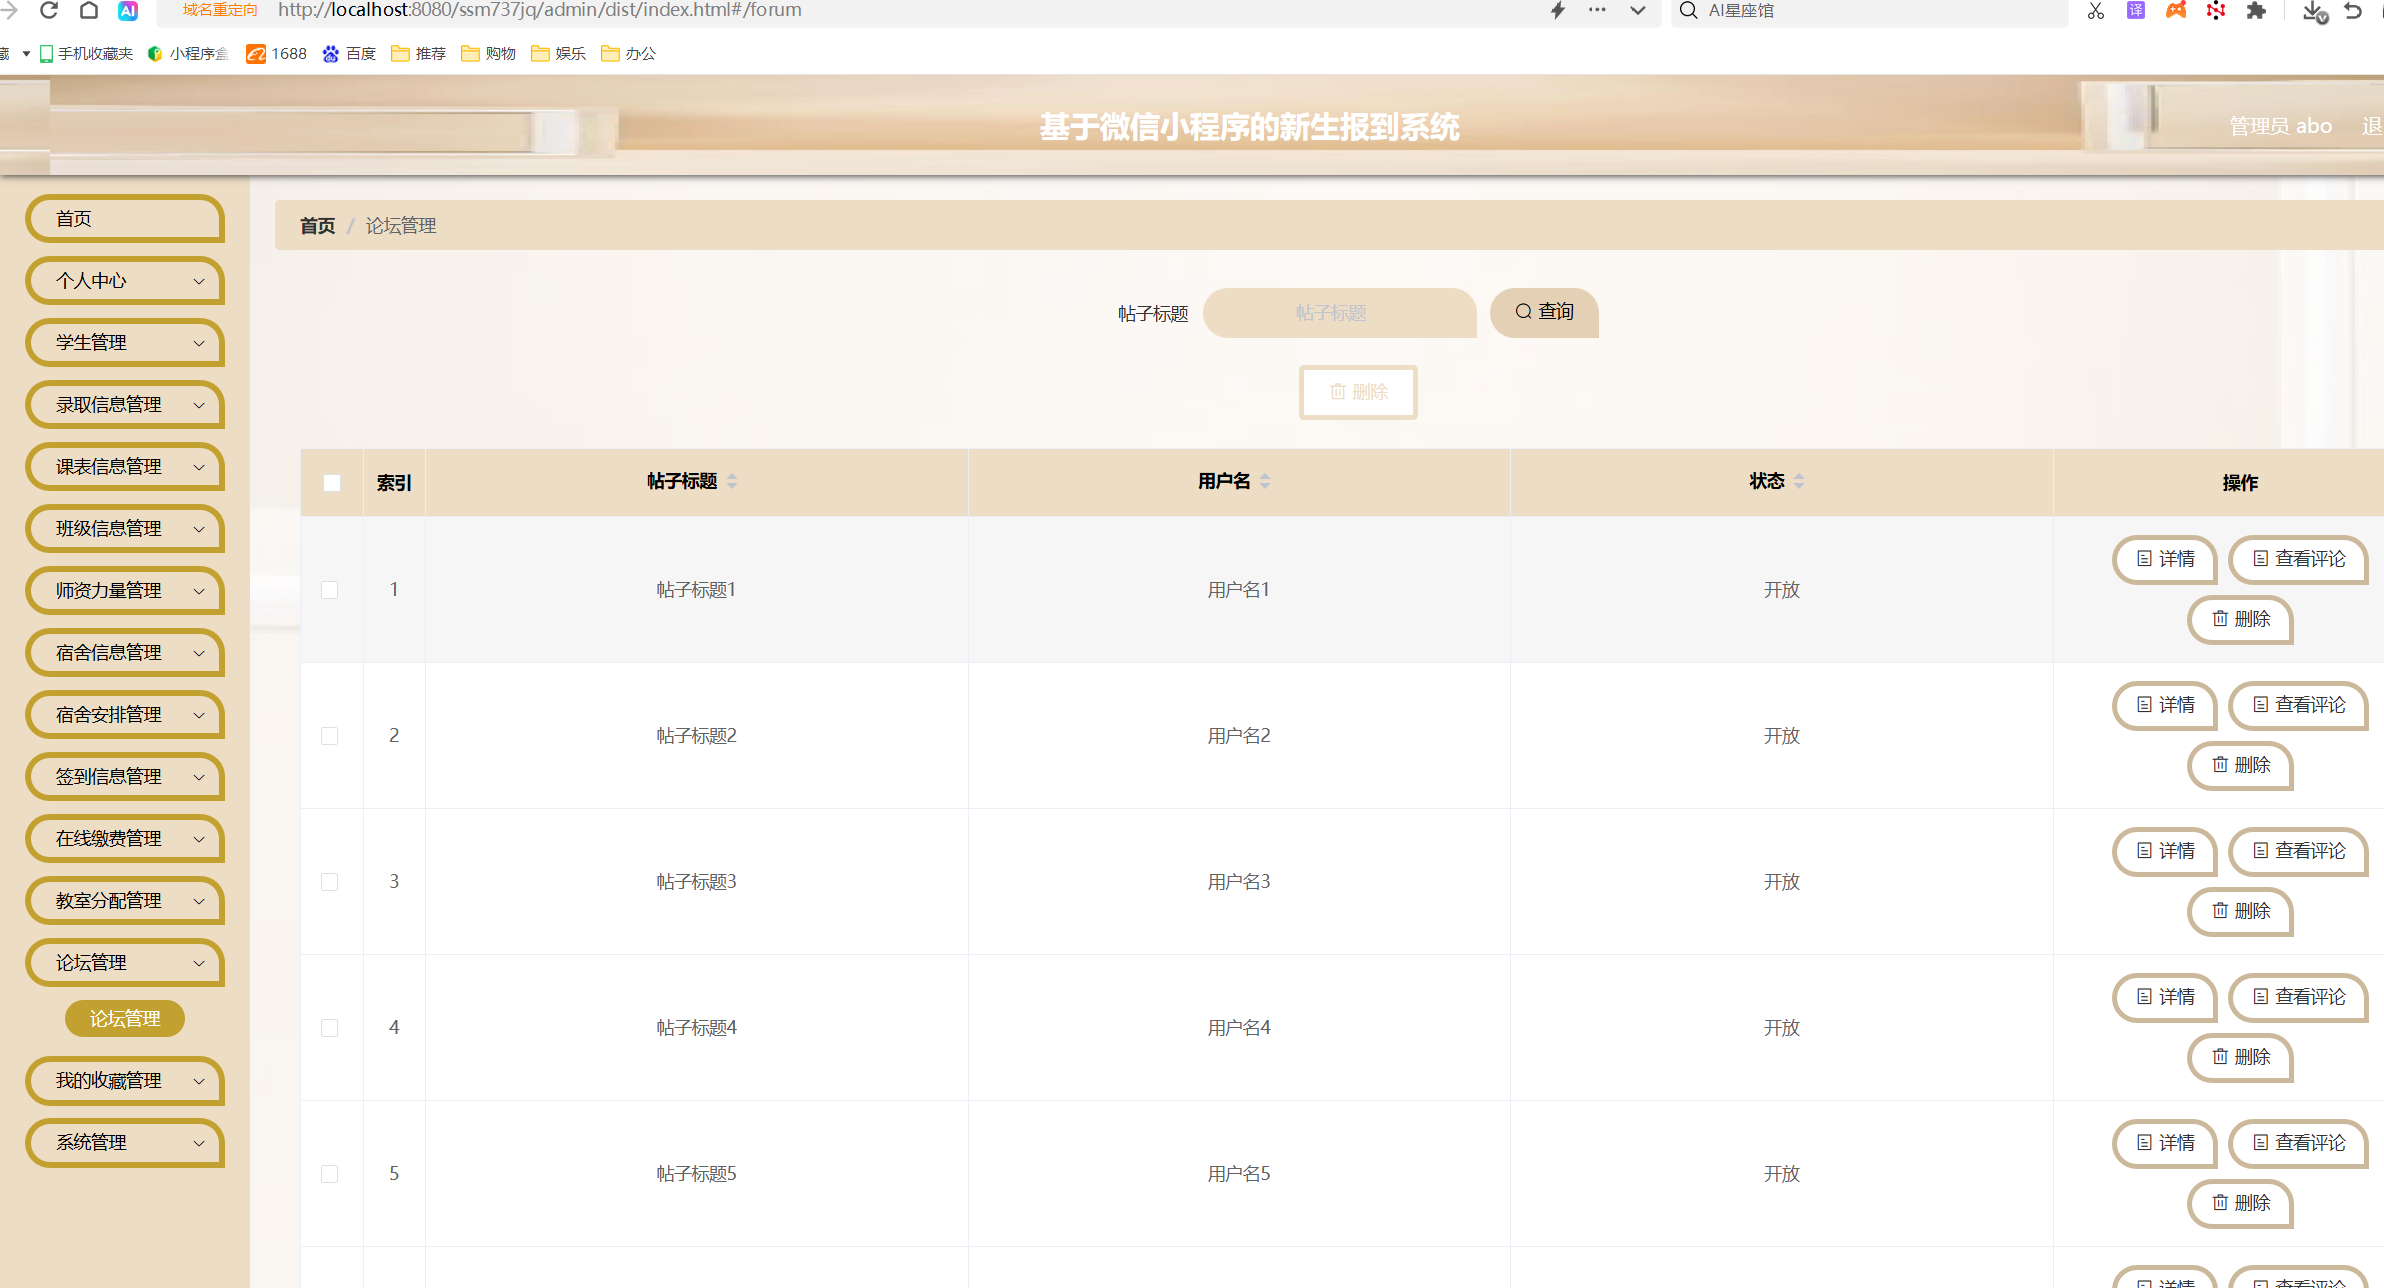Open the 手机收藏夹 bookmark
The width and height of the screenshot is (2384, 1288).
point(86,53)
